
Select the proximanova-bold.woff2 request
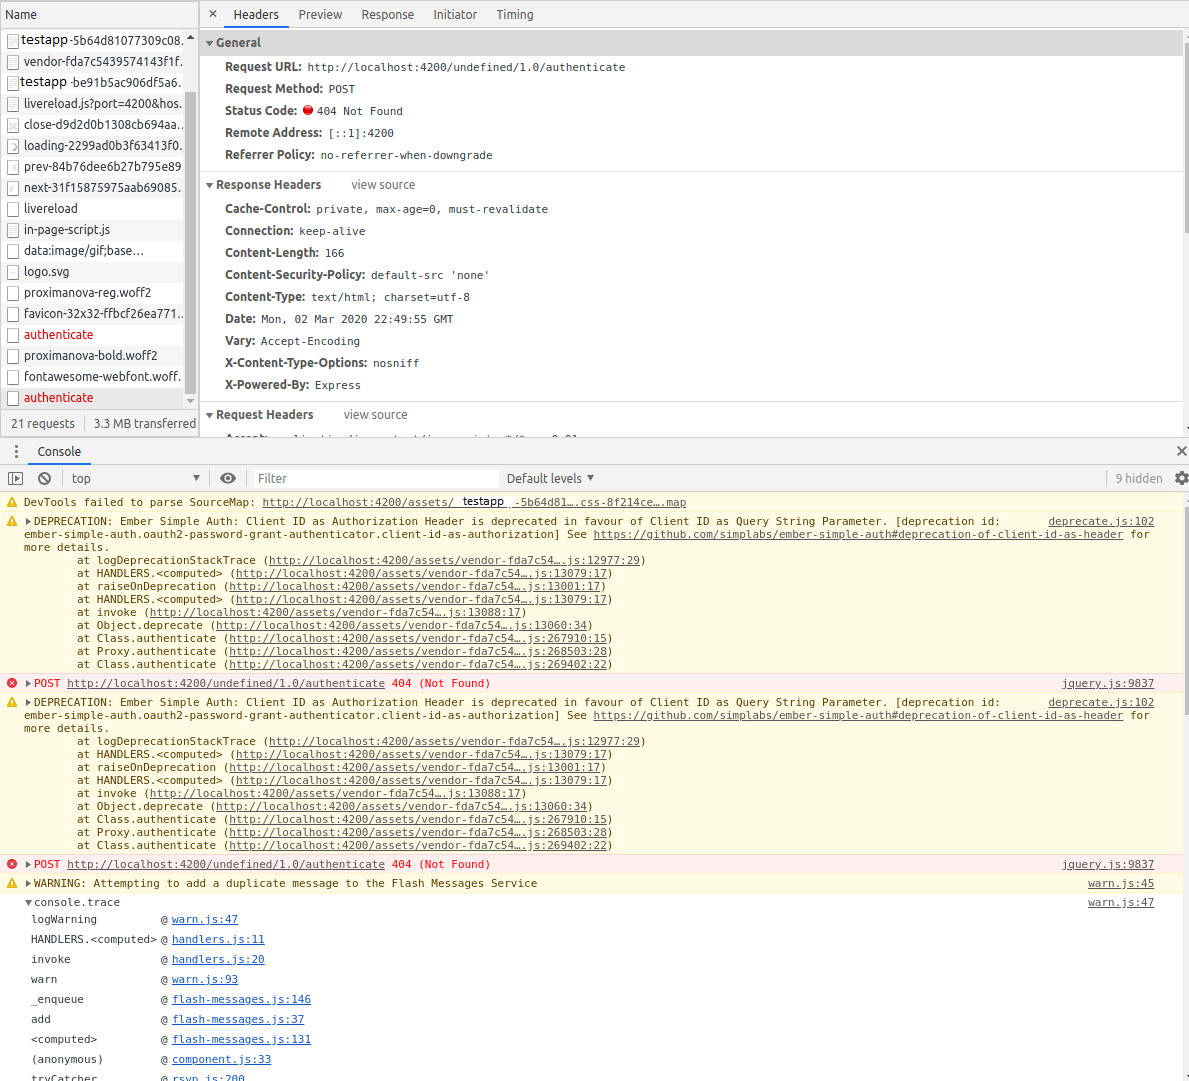click(93, 356)
